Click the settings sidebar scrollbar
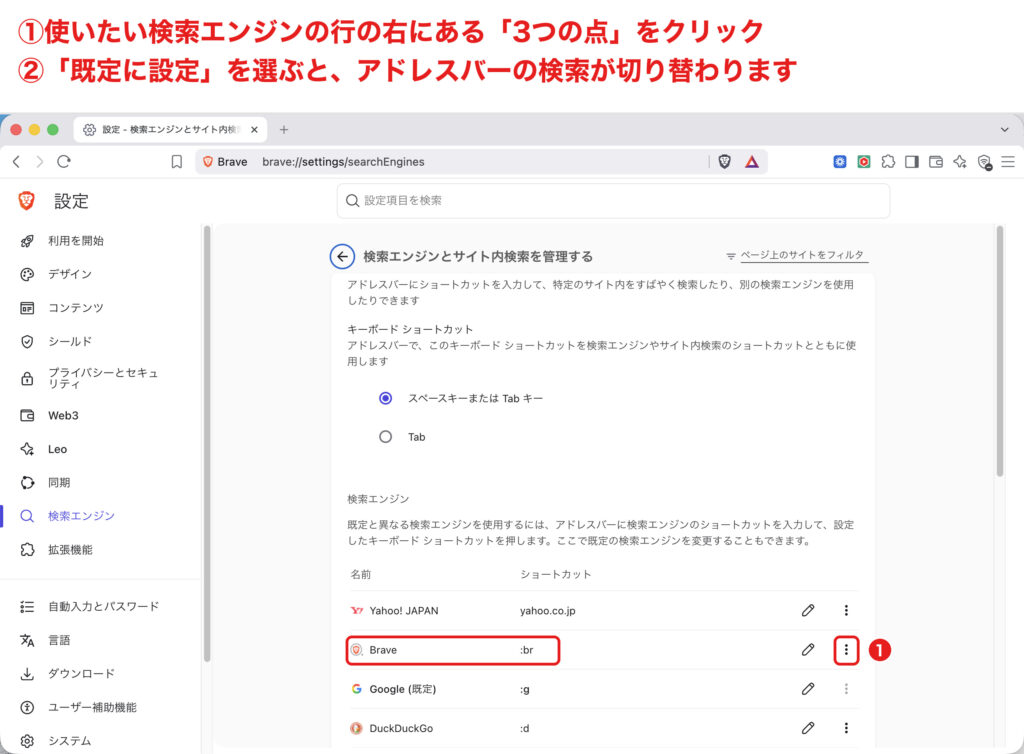The width and height of the screenshot is (1024, 754). click(x=207, y=444)
